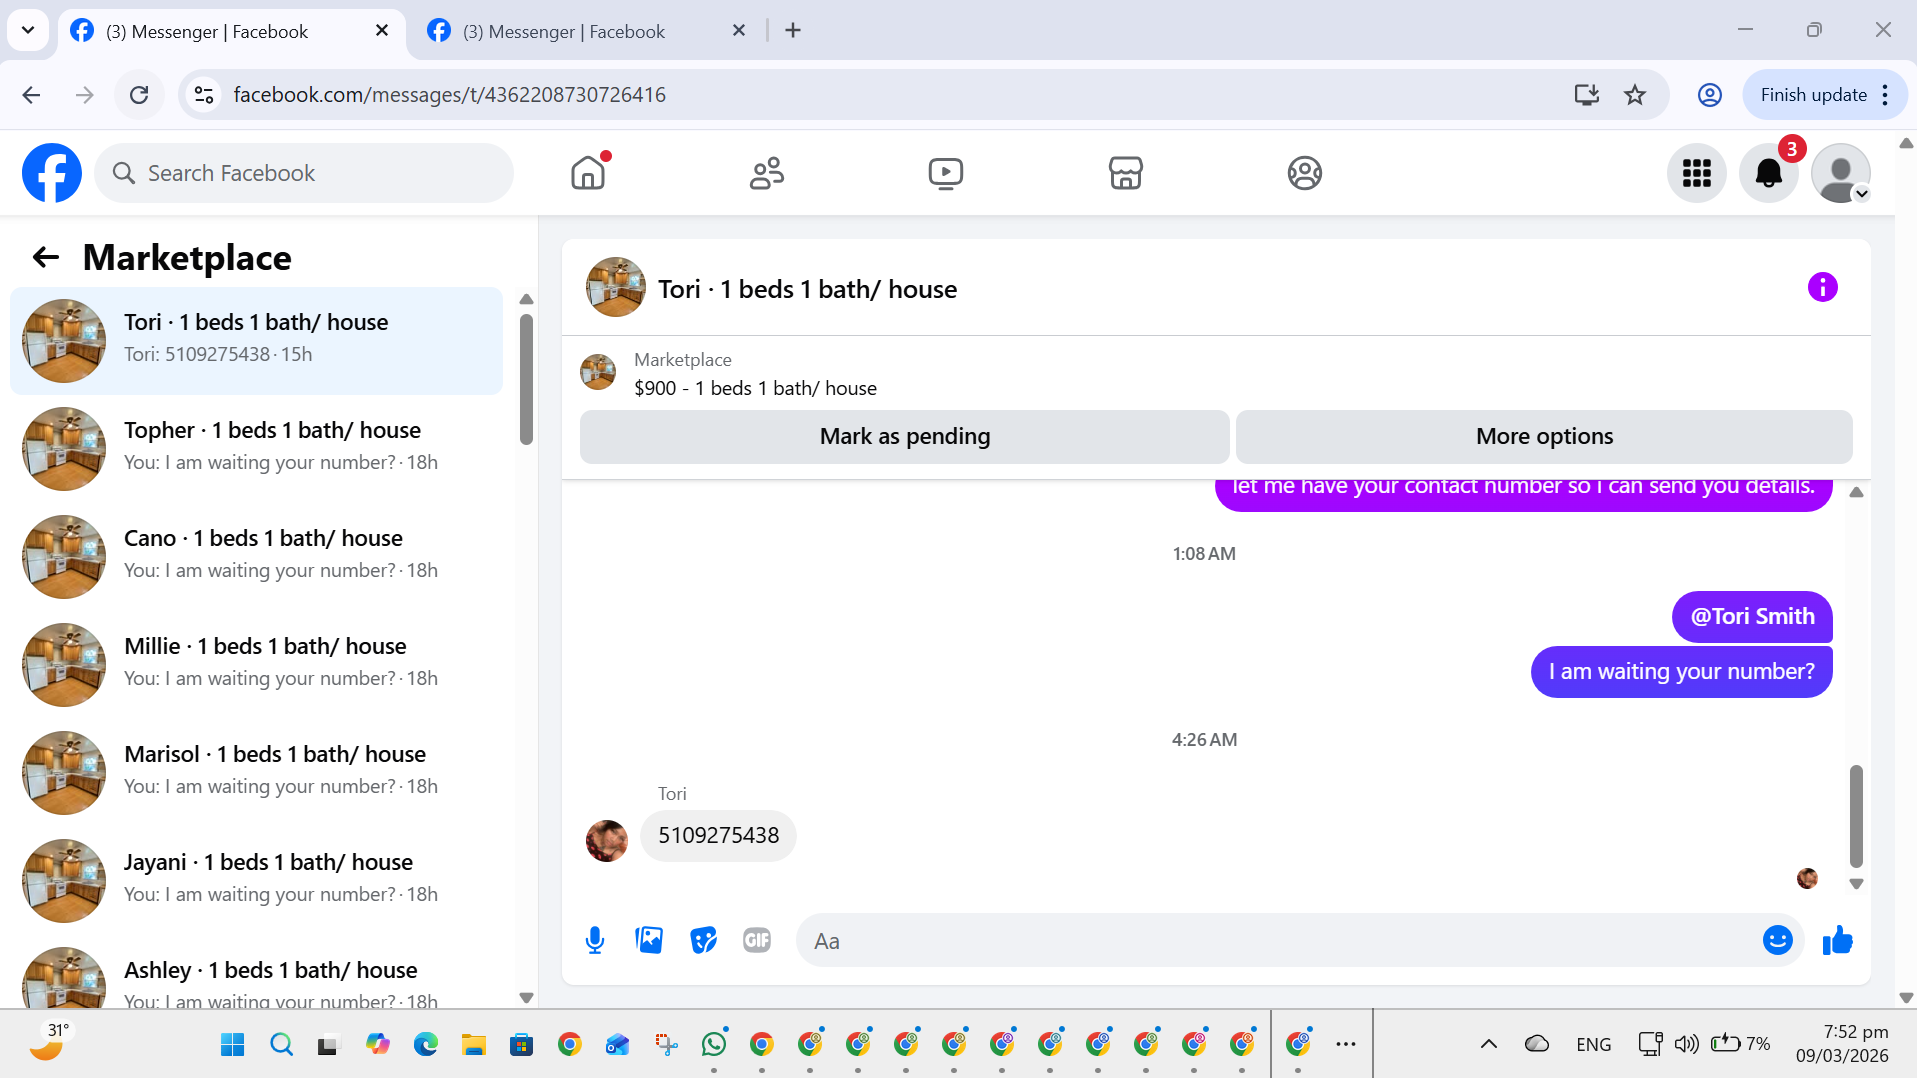Click conversation list scrollbar thumb
The width and height of the screenshot is (1917, 1078).
pos(526,379)
